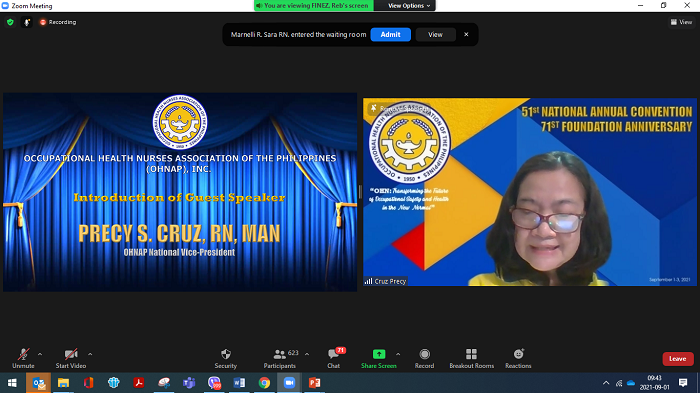Open PowerPoint from the taskbar
Screen dimensions: 700x393
coord(315,383)
